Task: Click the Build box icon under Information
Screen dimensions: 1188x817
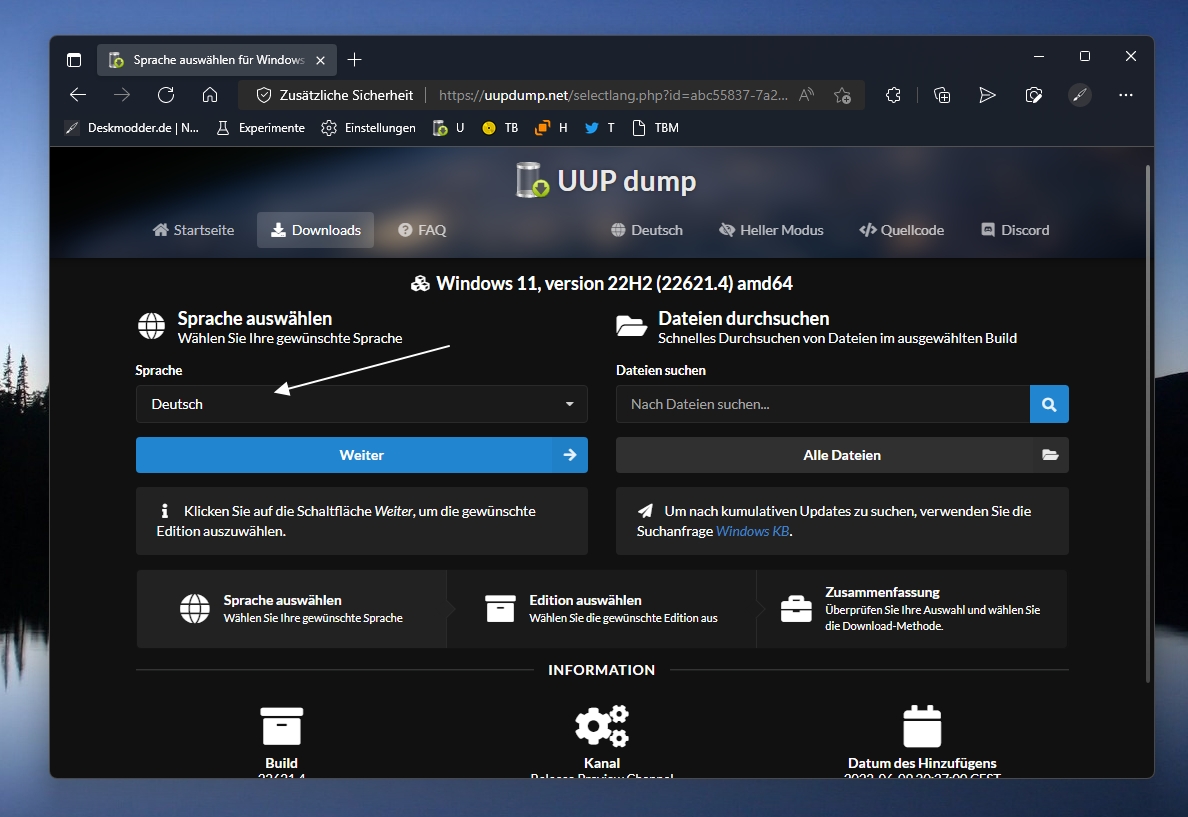Action: point(282,726)
